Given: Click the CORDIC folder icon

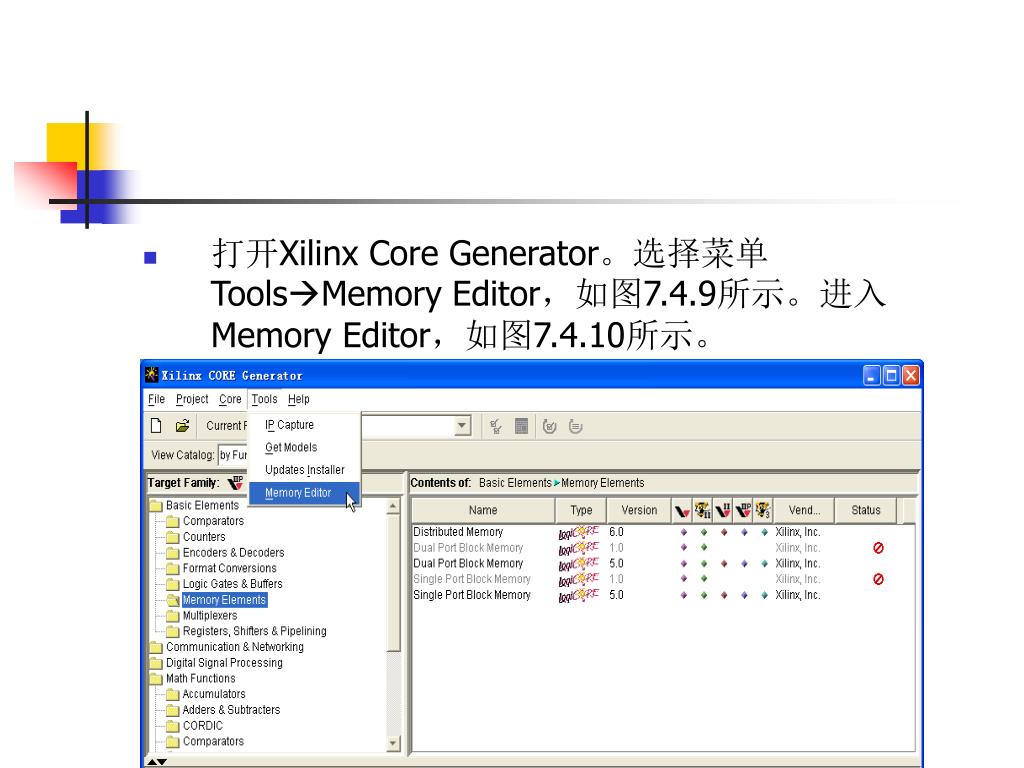Looking at the screenshot, I should pos(172,726).
